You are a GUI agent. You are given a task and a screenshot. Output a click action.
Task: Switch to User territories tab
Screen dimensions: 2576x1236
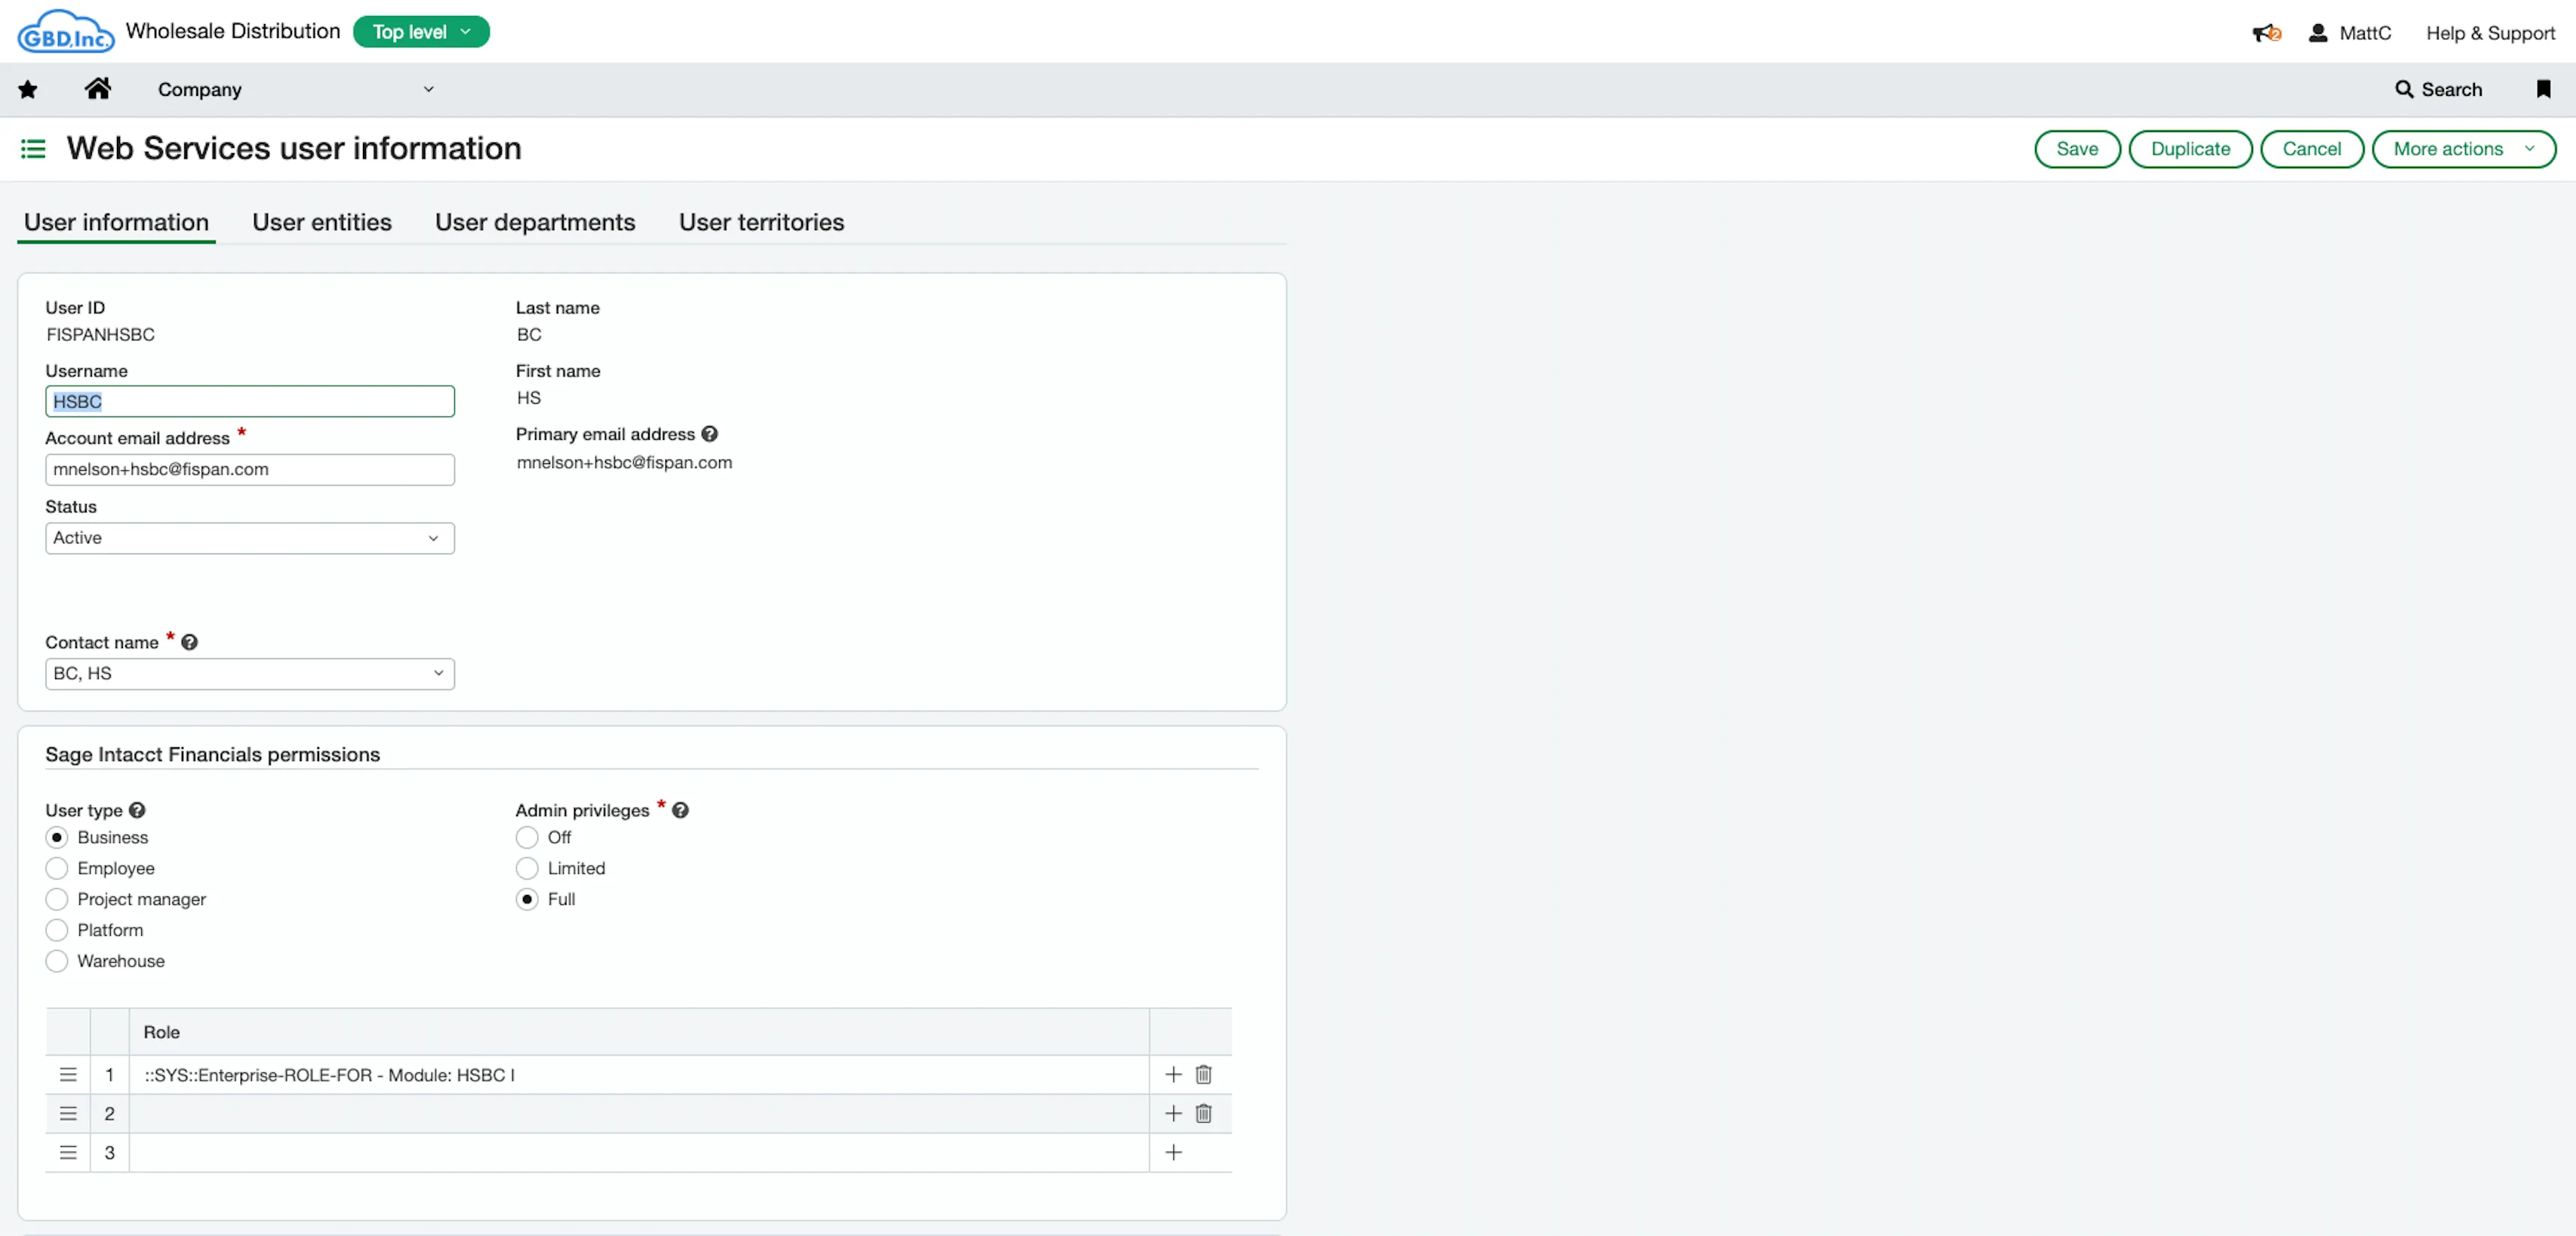pyautogui.click(x=762, y=222)
